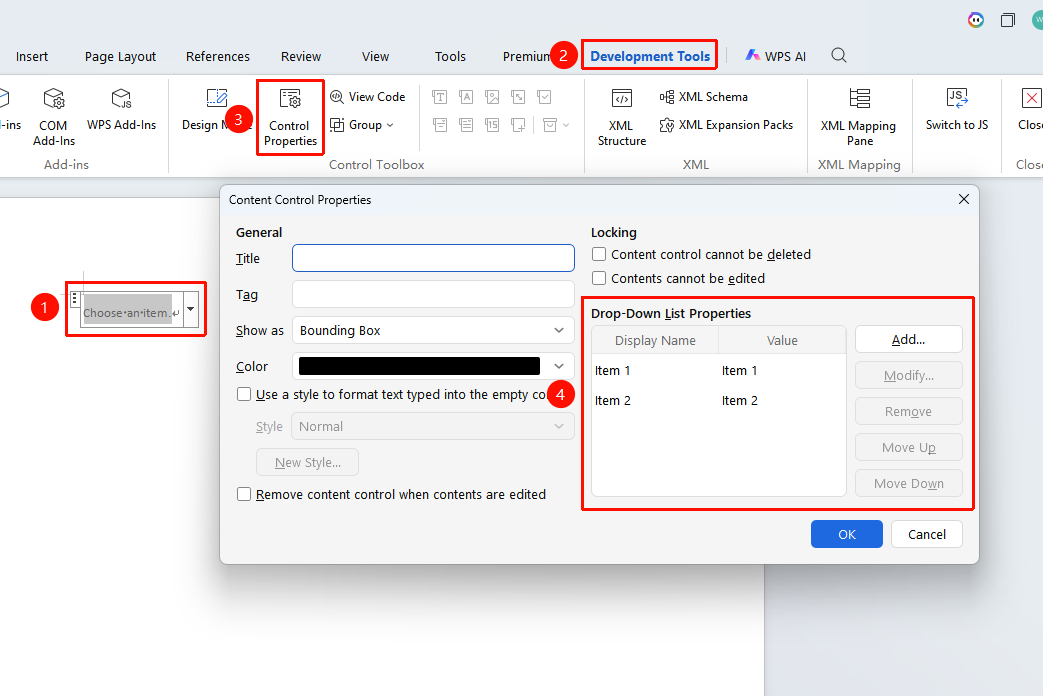Focus the Title input field
1043x696 pixels.
coord(433,258)
